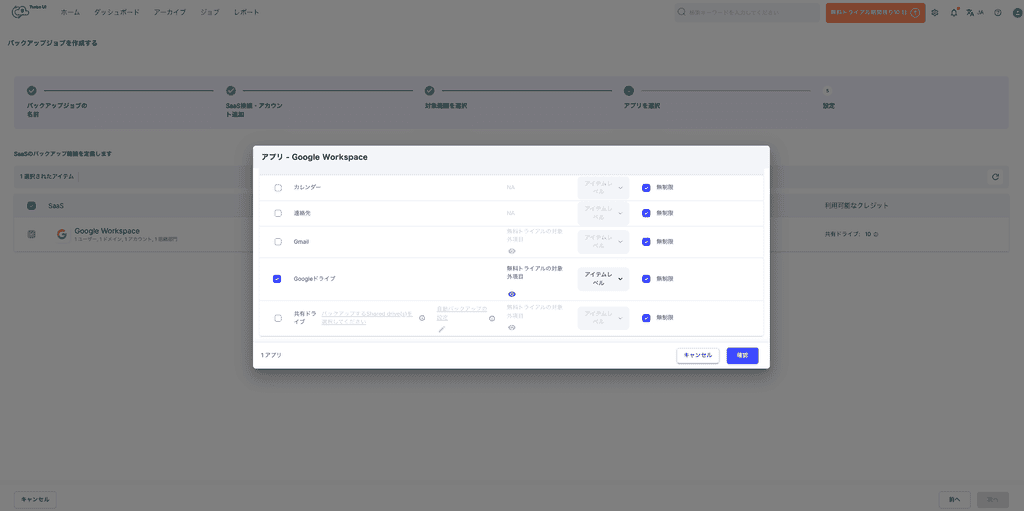The width and height of the screenshot is (1024, 511).
Task: Click the step 3 対象範囲を選択 checkmark
Action: coord(430,91)
